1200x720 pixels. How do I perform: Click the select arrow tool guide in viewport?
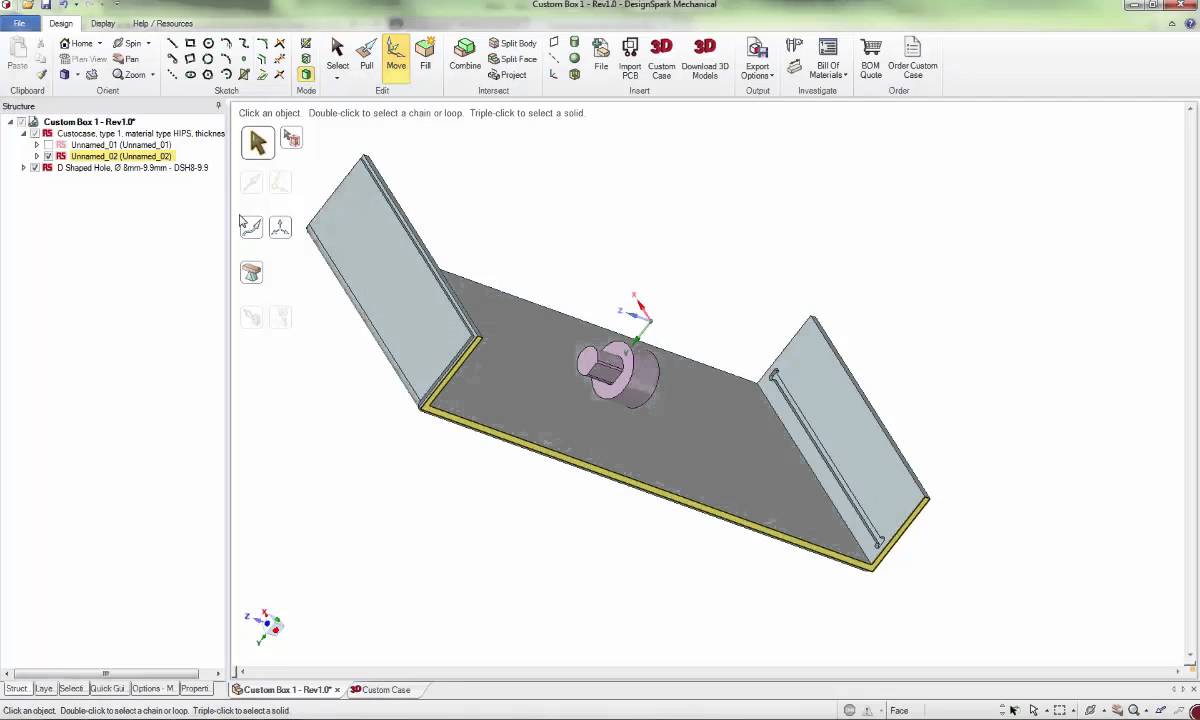[257, 143]
